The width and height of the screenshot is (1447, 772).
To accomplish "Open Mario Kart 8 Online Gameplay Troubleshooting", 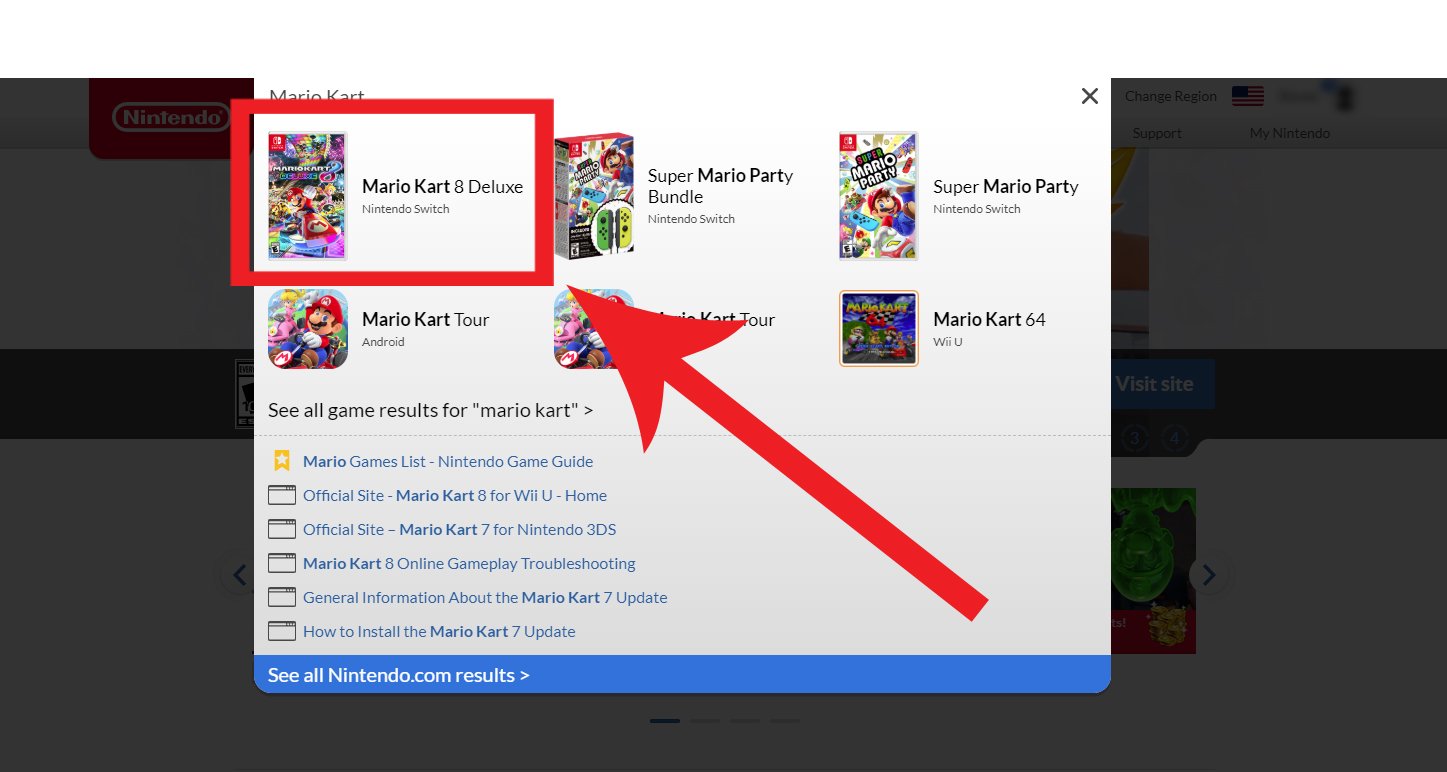I will point(469,563).
